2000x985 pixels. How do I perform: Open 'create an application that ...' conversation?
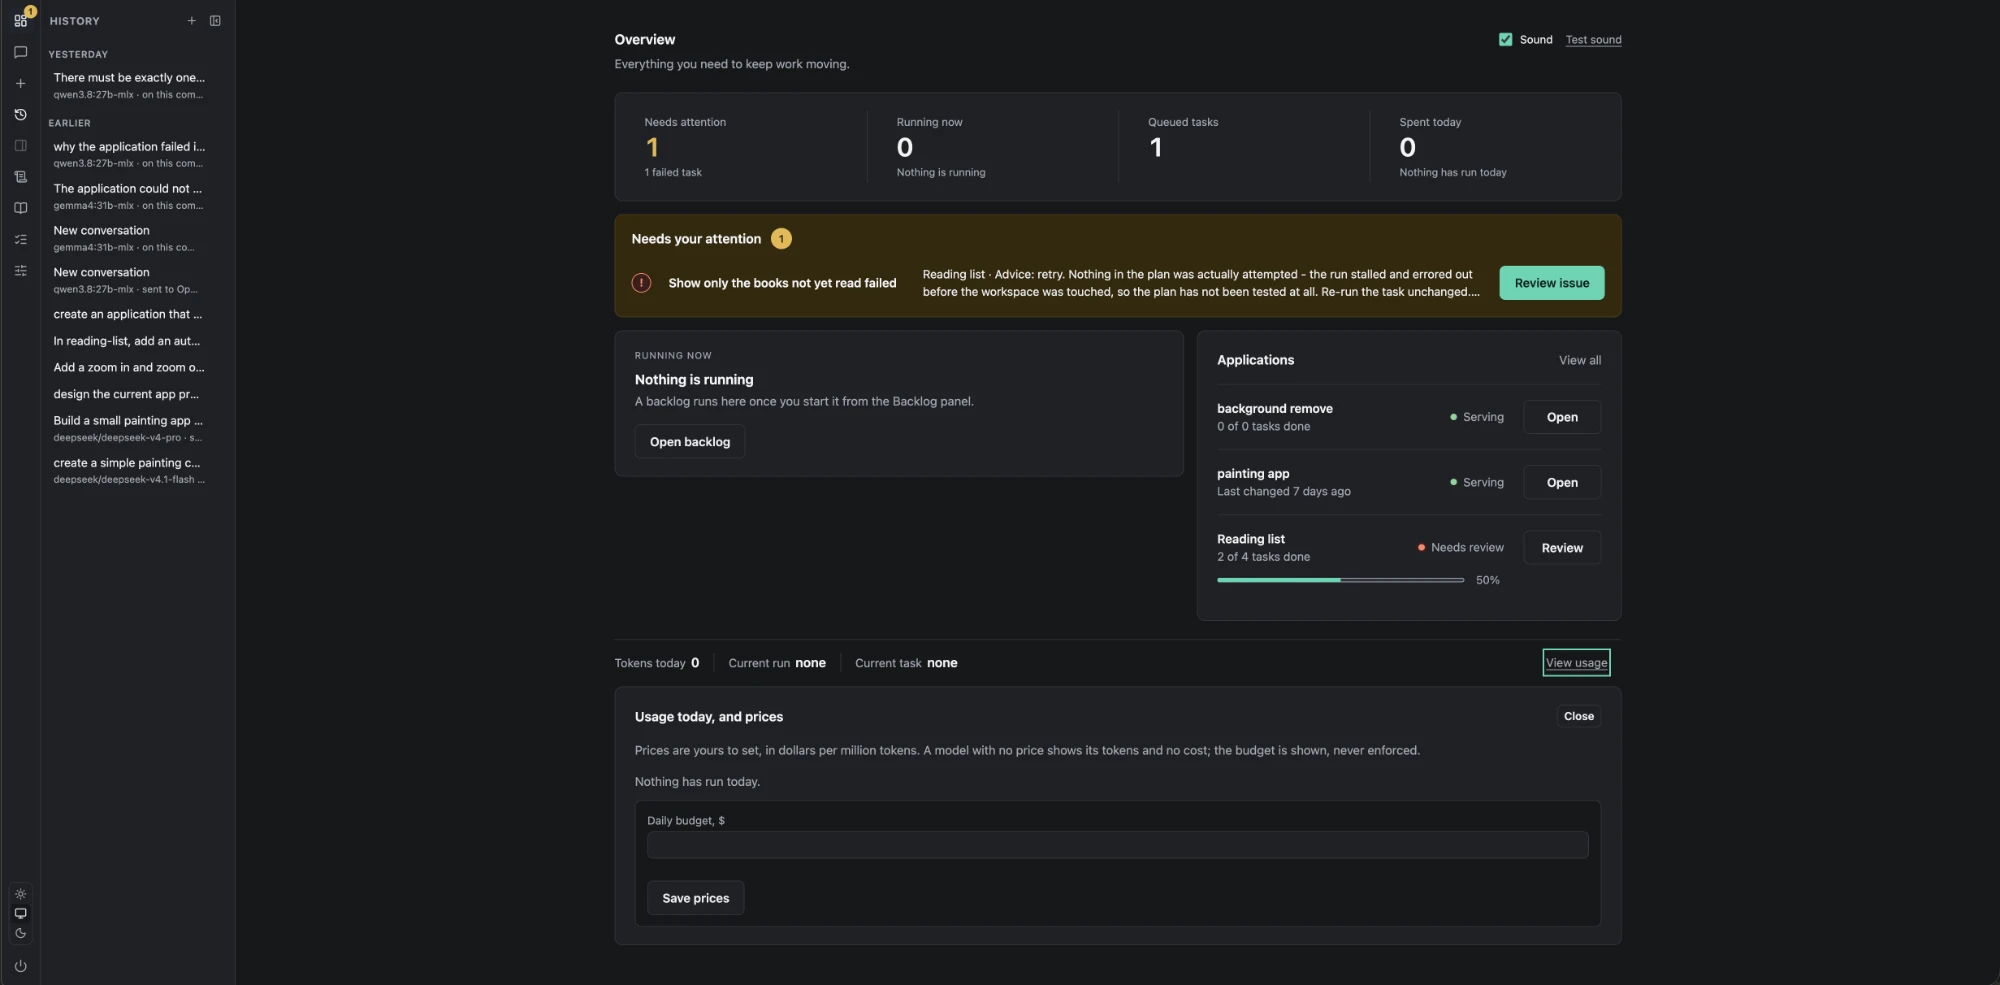(x=129, y=314)
